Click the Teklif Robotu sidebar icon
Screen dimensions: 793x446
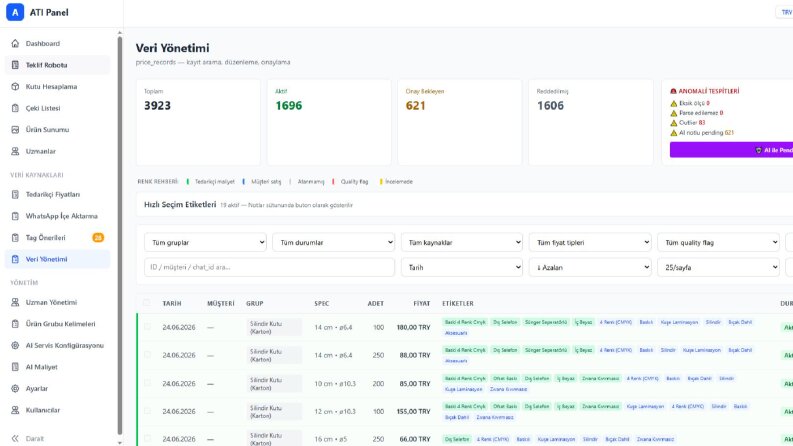pyautogui.click(x=15, y=65)
